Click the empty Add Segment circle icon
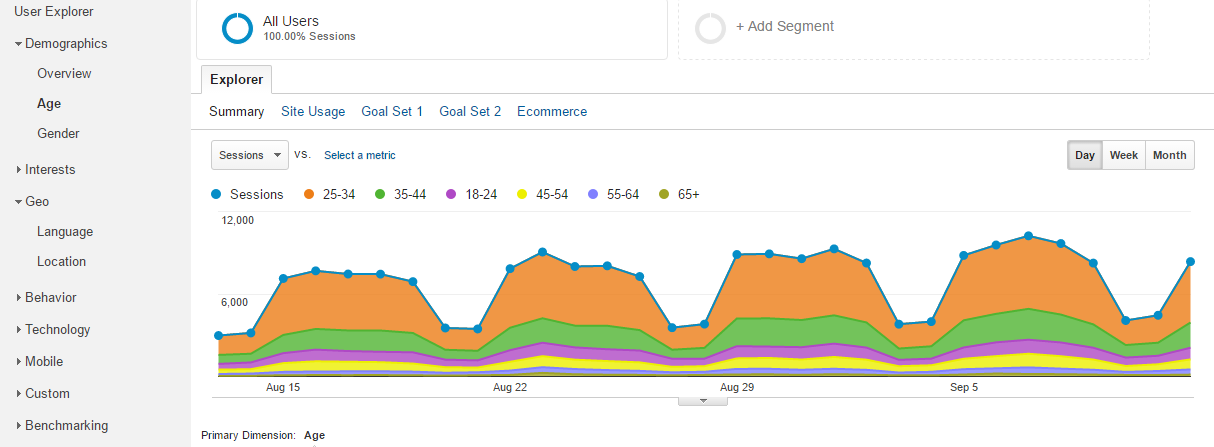Image resolution: width=1214 pixels, height=447 pixels. click(710, 28)
